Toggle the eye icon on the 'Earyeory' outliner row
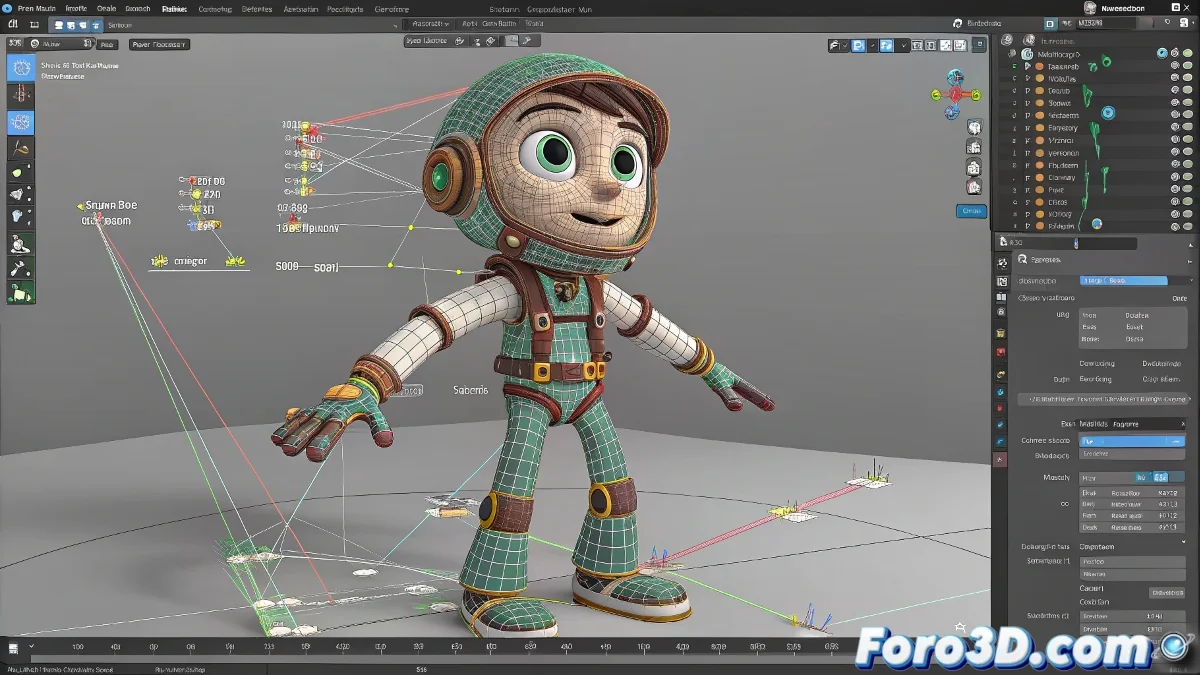 point(1175,128)
